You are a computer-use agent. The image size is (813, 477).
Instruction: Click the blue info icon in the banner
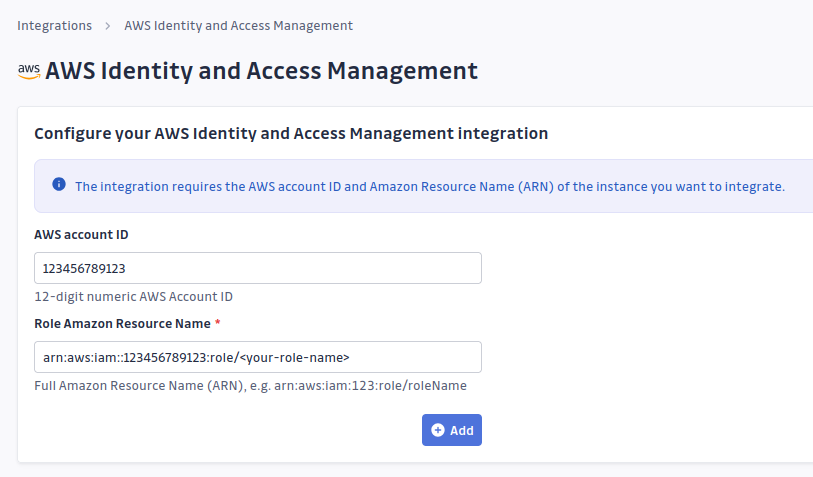[59, 184]
